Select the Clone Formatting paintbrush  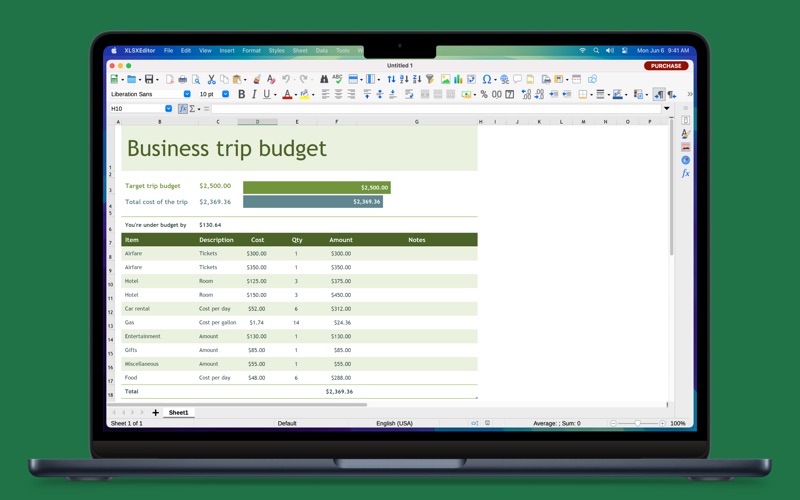257,79
